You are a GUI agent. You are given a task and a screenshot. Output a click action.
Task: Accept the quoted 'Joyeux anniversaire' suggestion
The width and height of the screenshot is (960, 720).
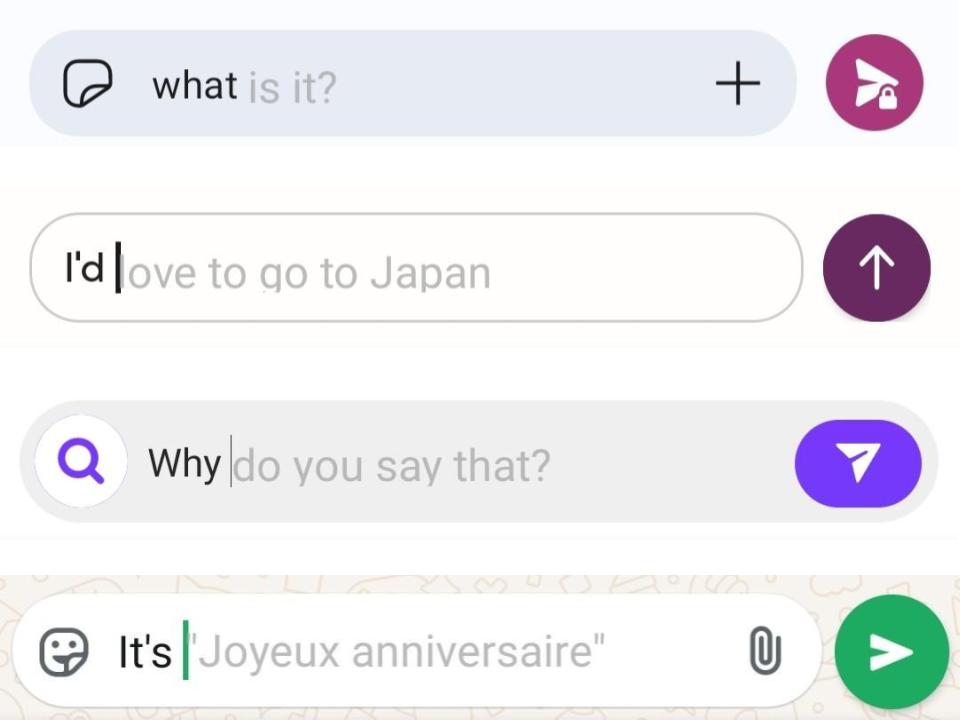(398, 651)
